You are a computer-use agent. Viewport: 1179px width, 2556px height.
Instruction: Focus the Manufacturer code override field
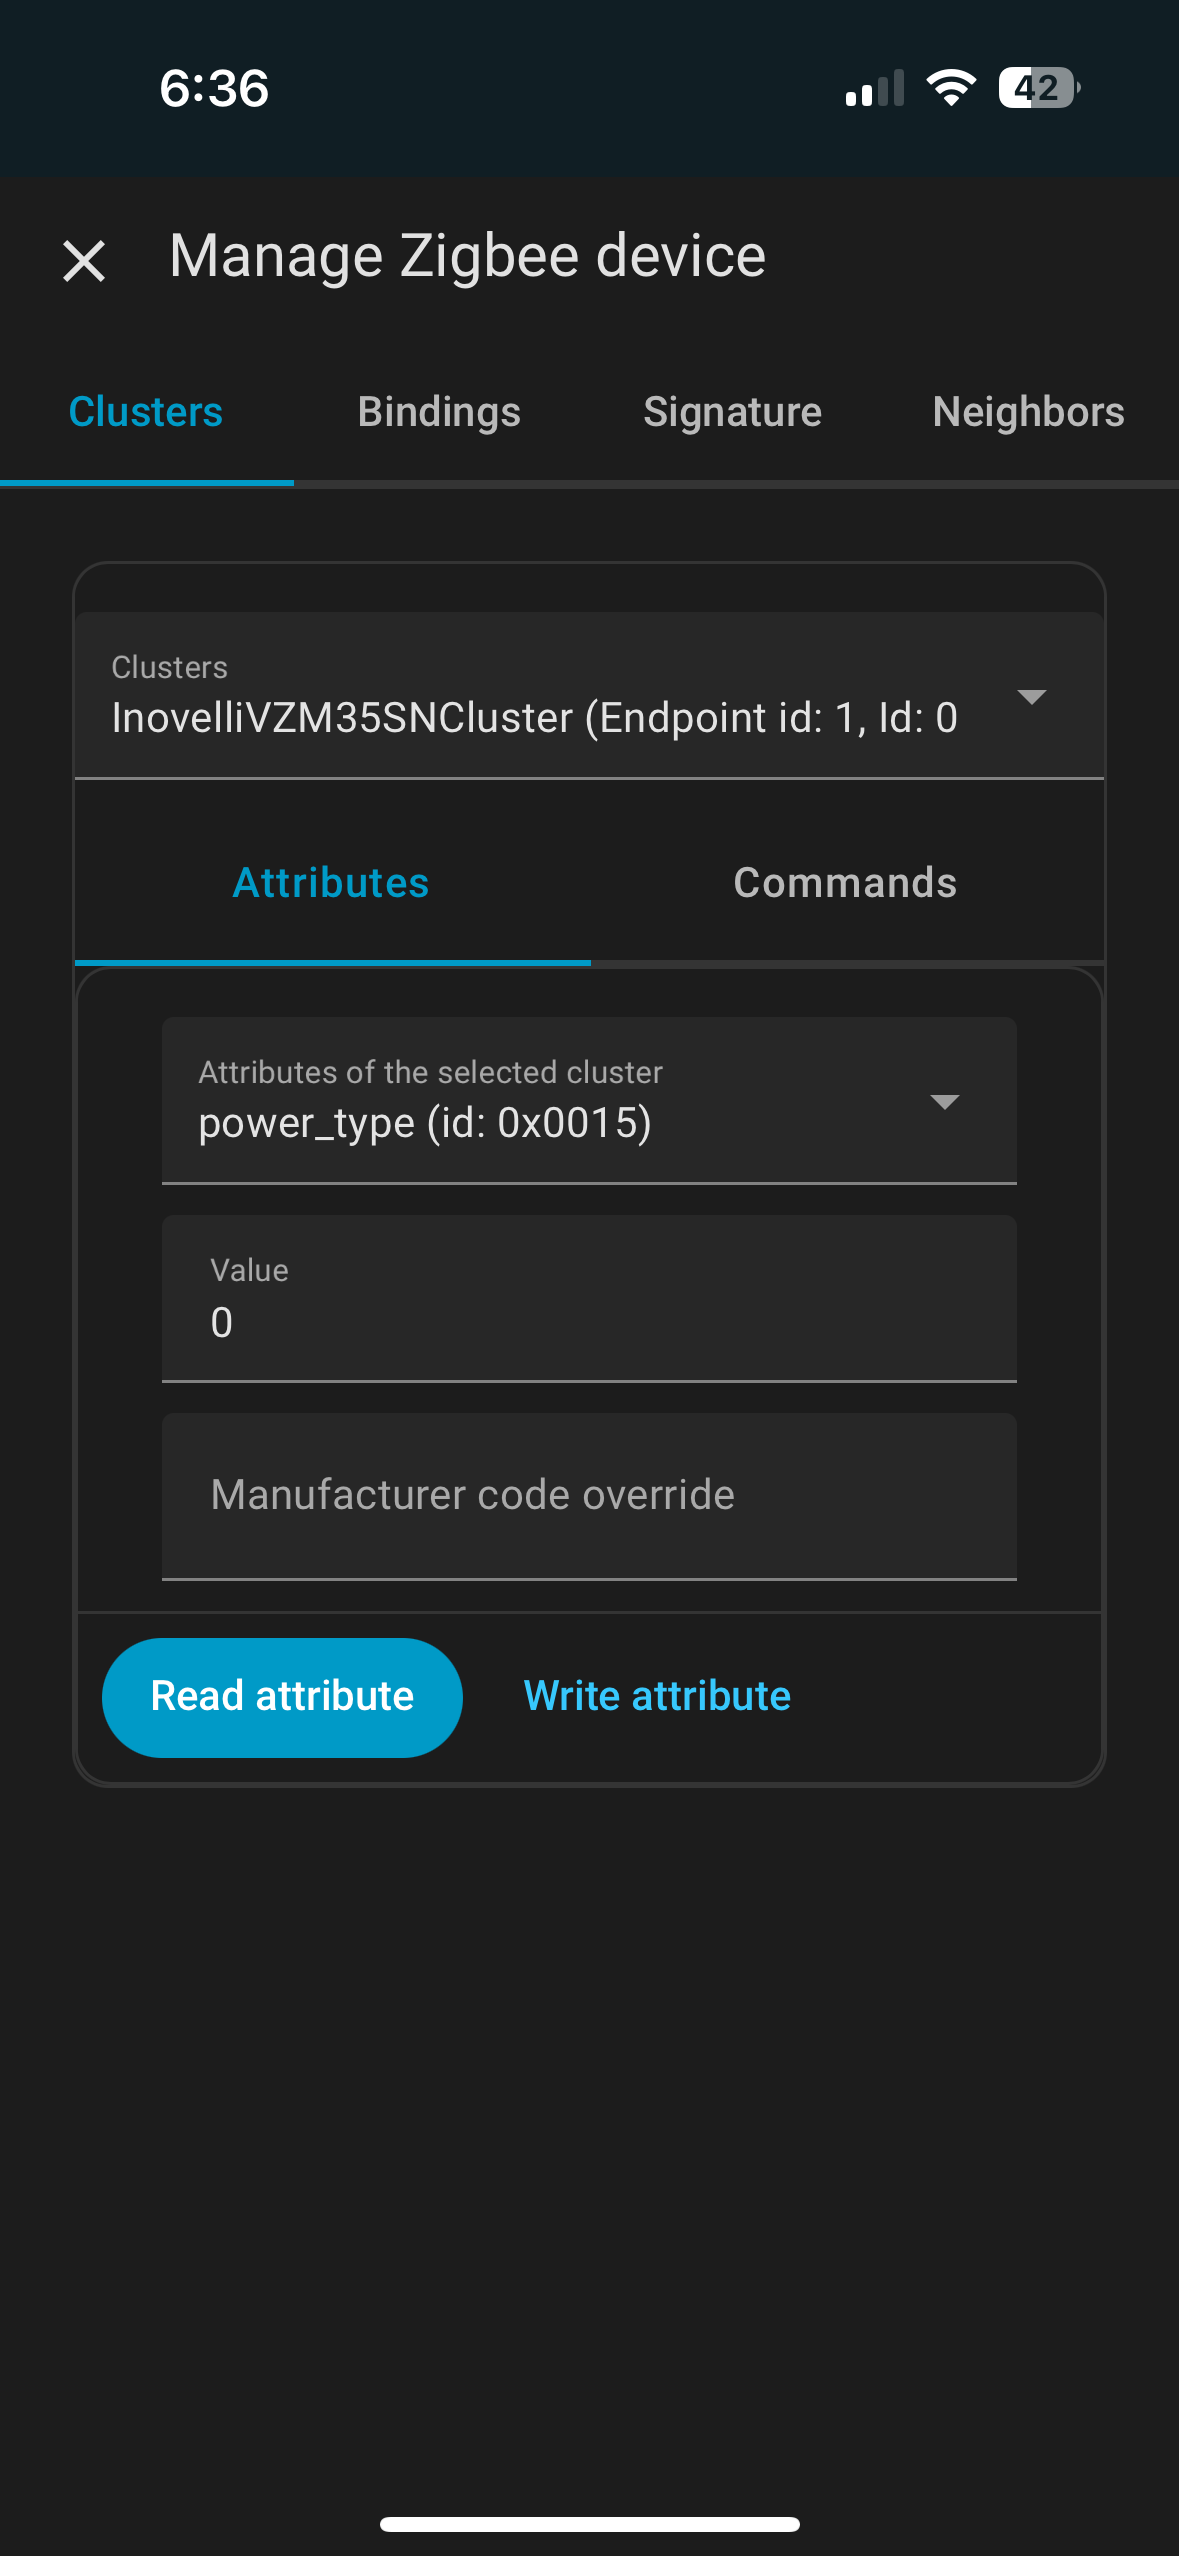point(589,1496)
